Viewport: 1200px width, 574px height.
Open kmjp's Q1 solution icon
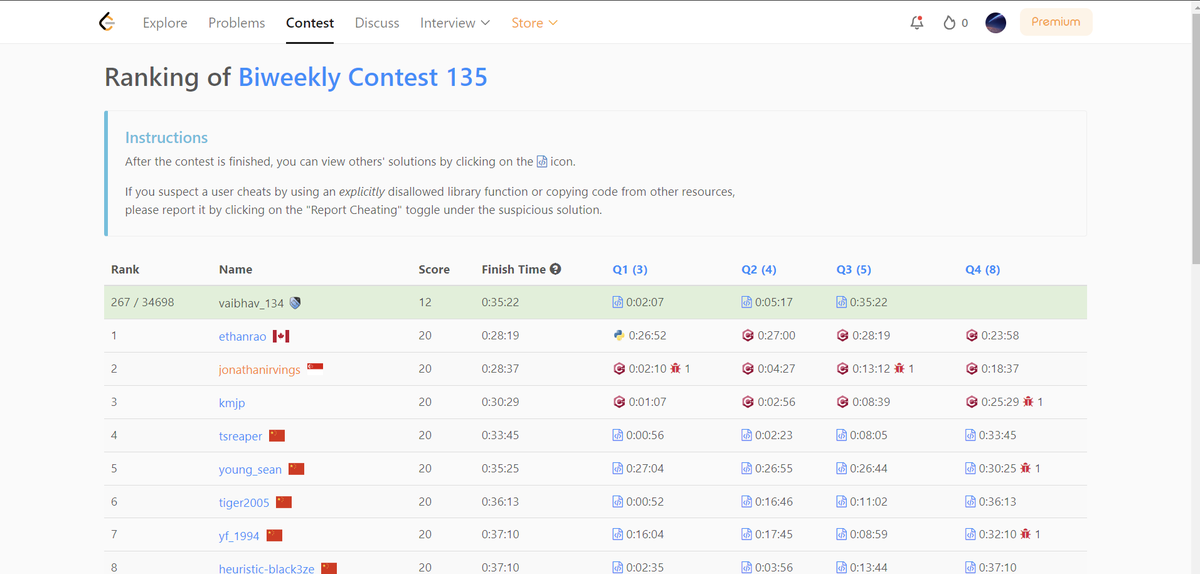coord(619,402)
